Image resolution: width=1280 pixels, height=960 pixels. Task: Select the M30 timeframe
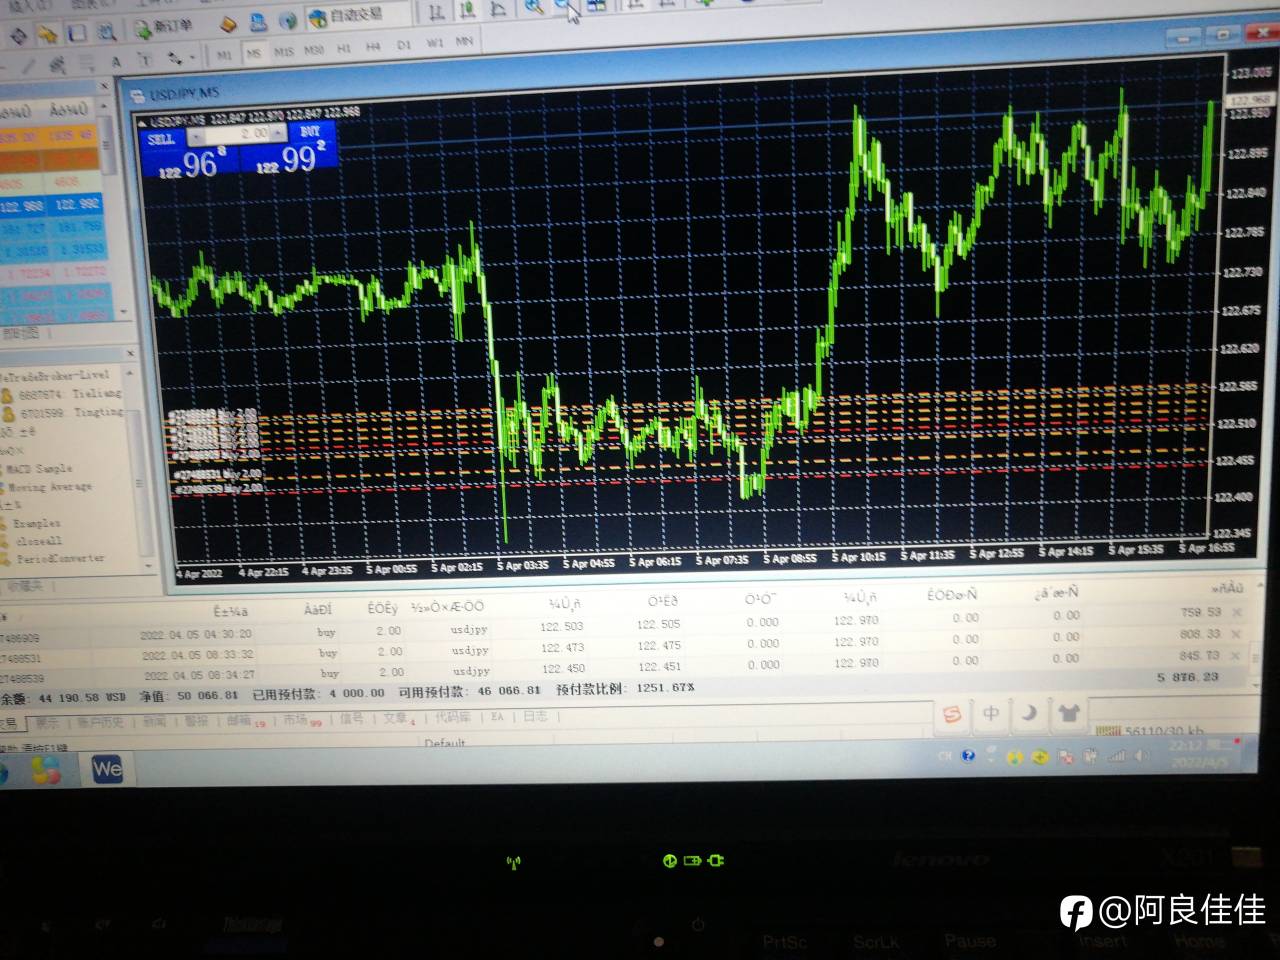[314, 49]
